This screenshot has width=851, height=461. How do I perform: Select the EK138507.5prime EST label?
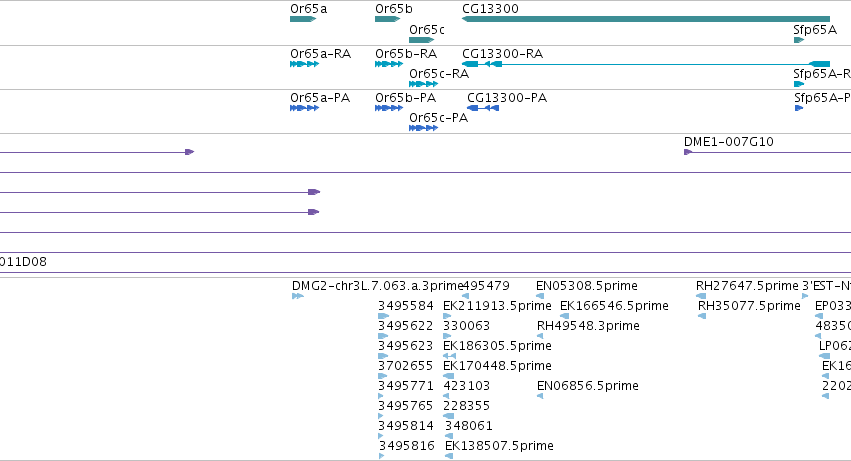pyautogui.click(x=499, y=446)
